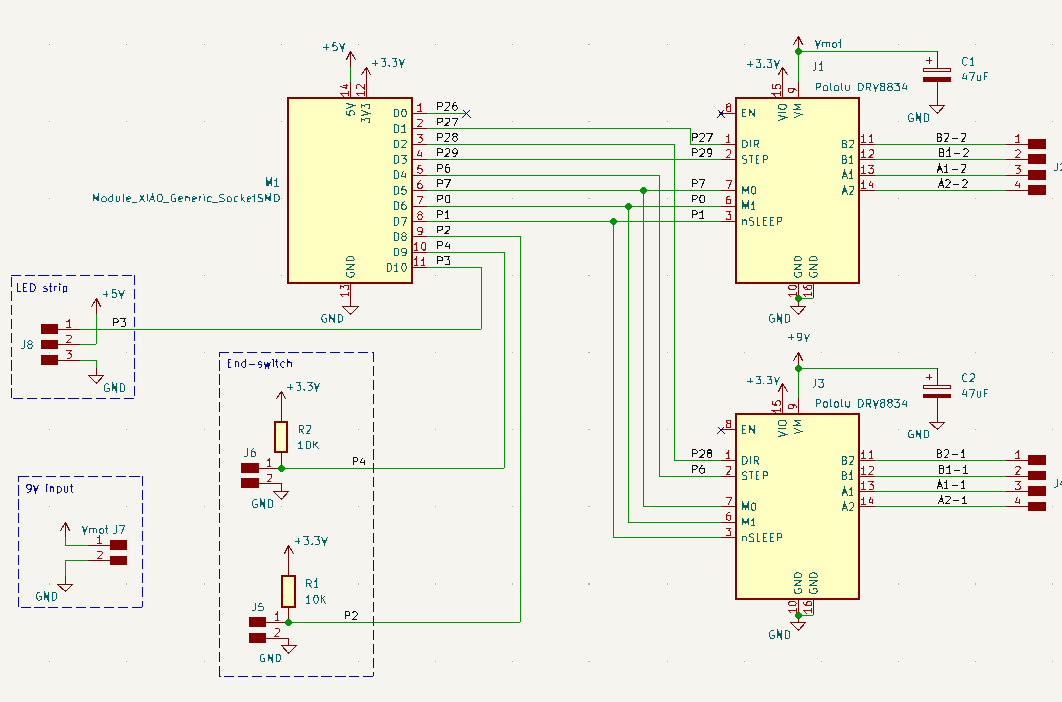The image size is (1062, 702).
Task: Click the J6 reference label
Action: [x=250, y=453]
